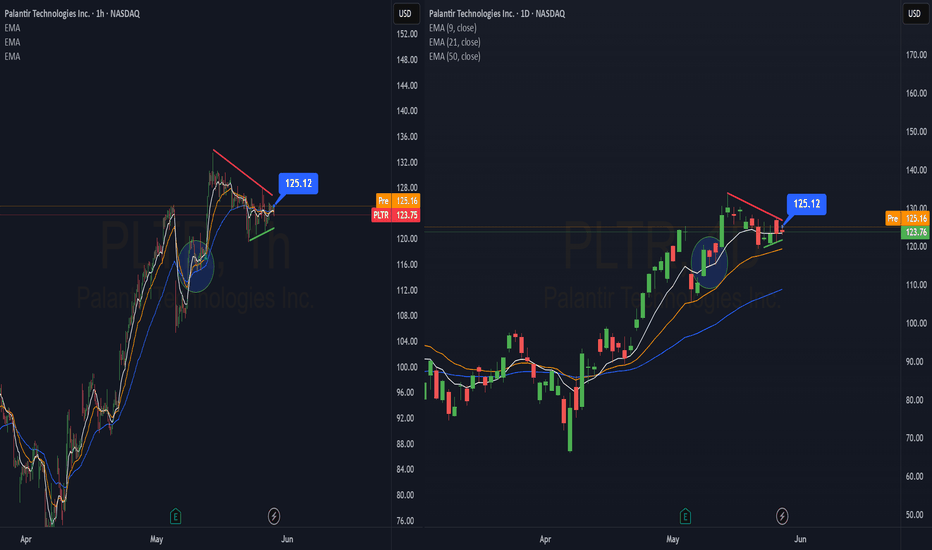This screenshot has width=932, height=550.
Task: Open USD currency selector on left chart
Action: point(405,13)
